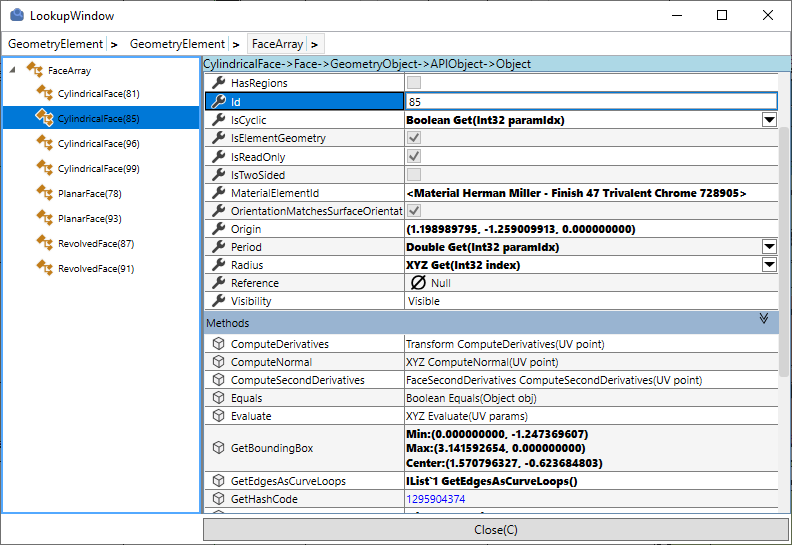The image size is (792, 545).
Task: Select CylindricalFace(96) in the tree
Action: tap(98, 143)
